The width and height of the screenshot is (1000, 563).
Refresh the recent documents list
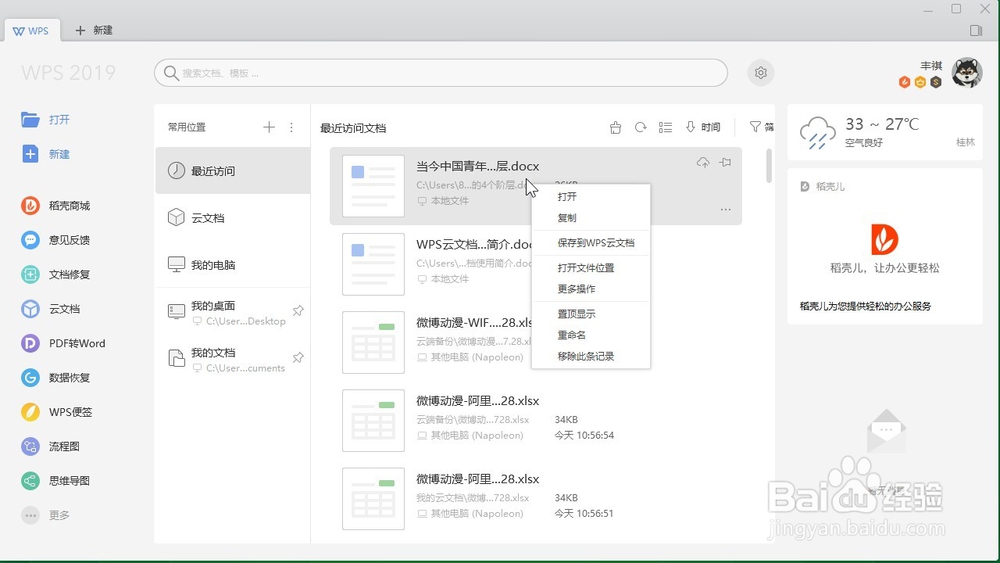coord(640,128)
